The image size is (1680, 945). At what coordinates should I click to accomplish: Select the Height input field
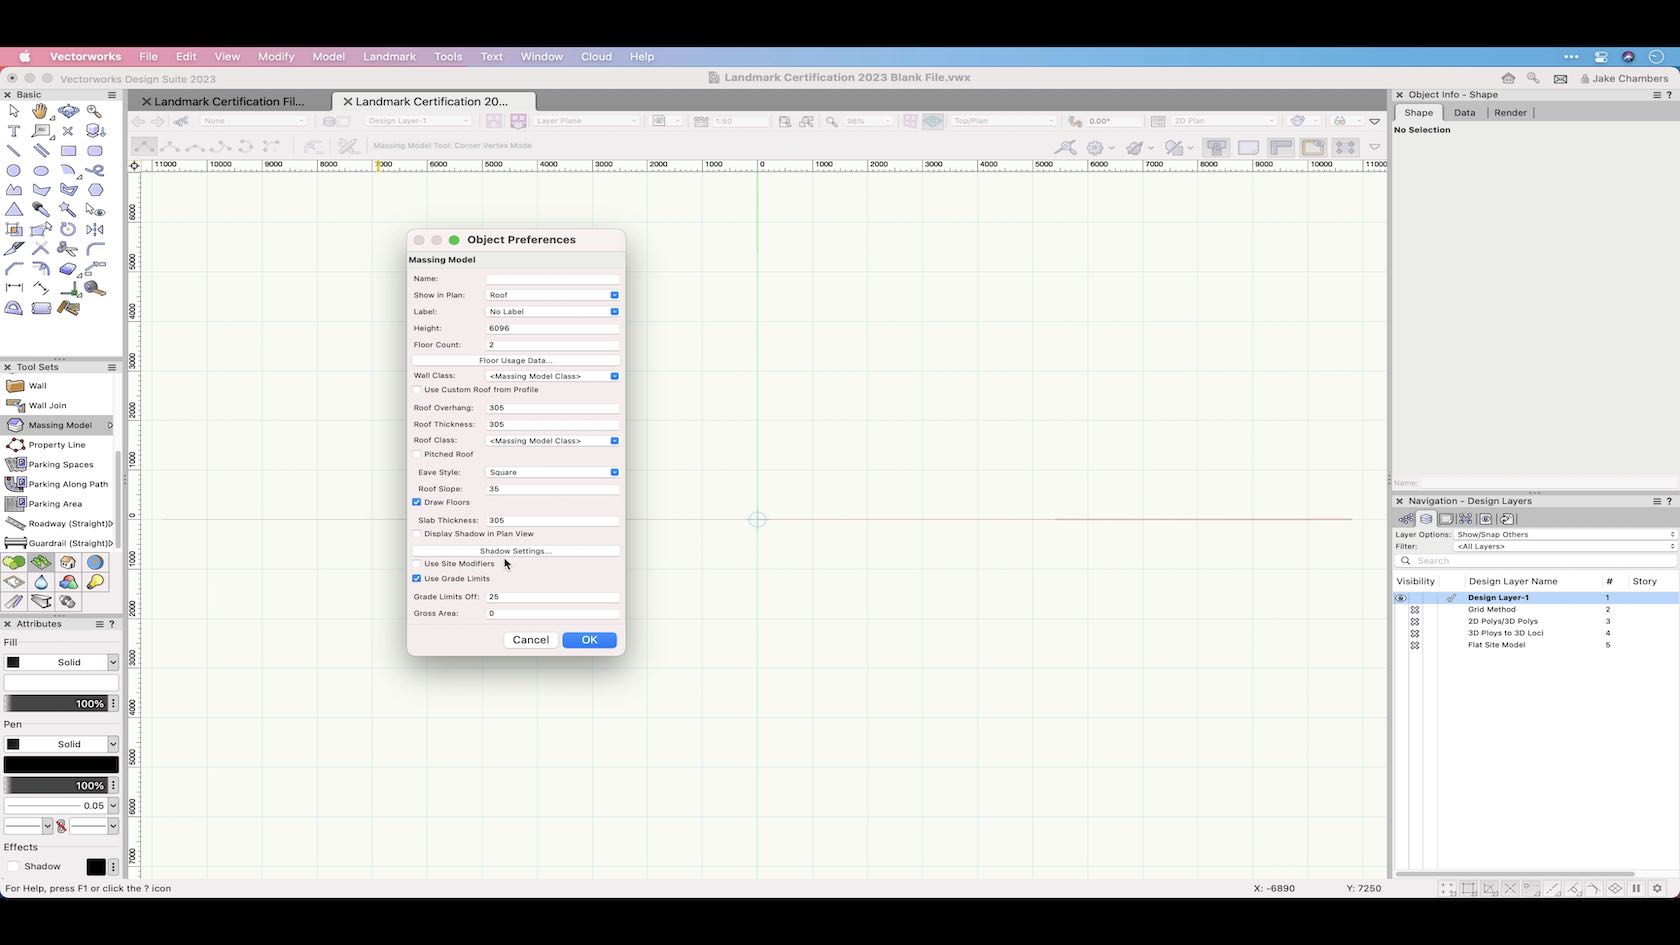click(552, 328)
